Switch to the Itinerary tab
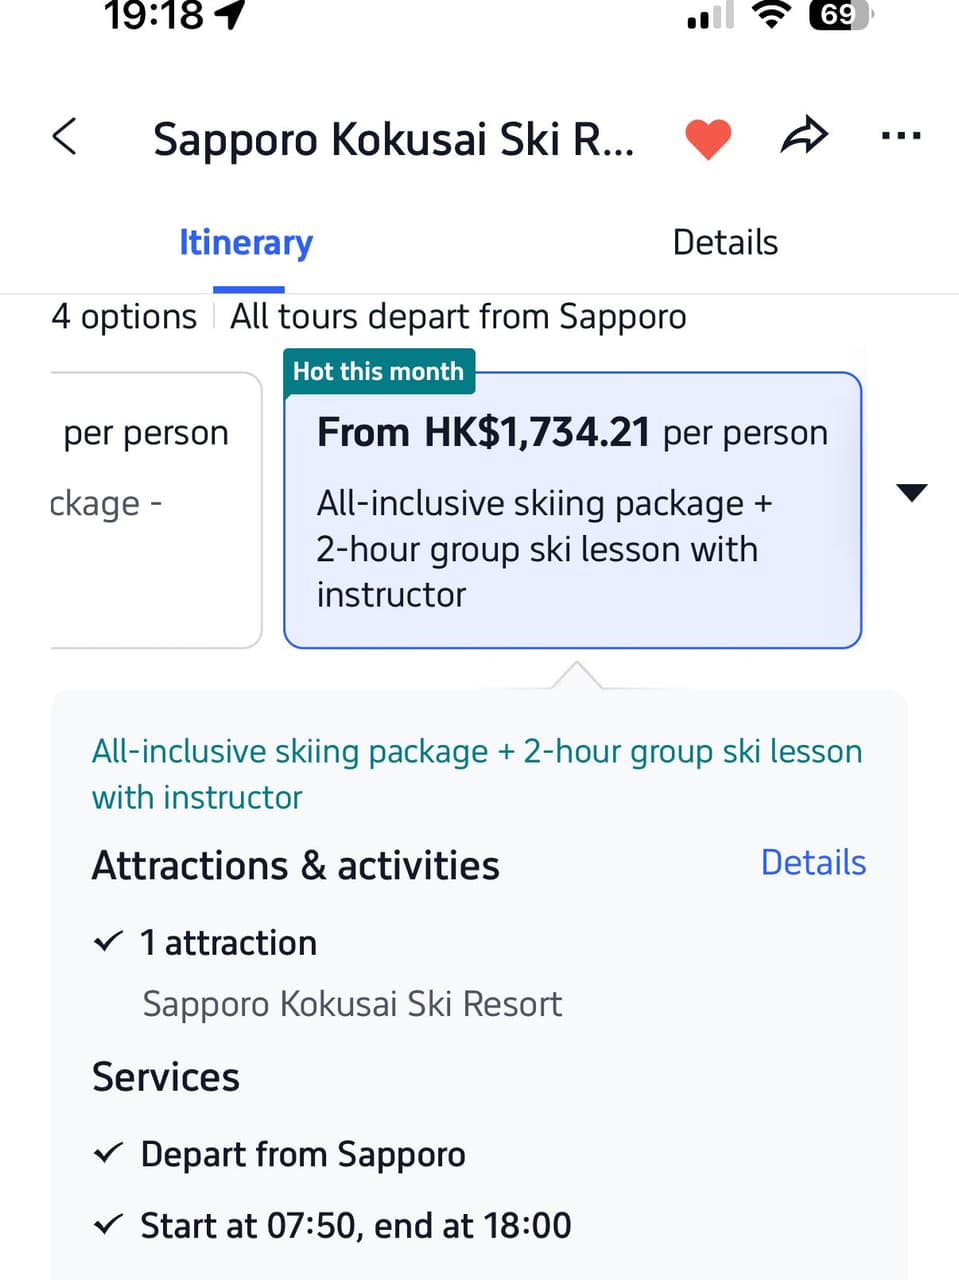Viewport: 959px width, 1280px height. (x=246, y=242)
